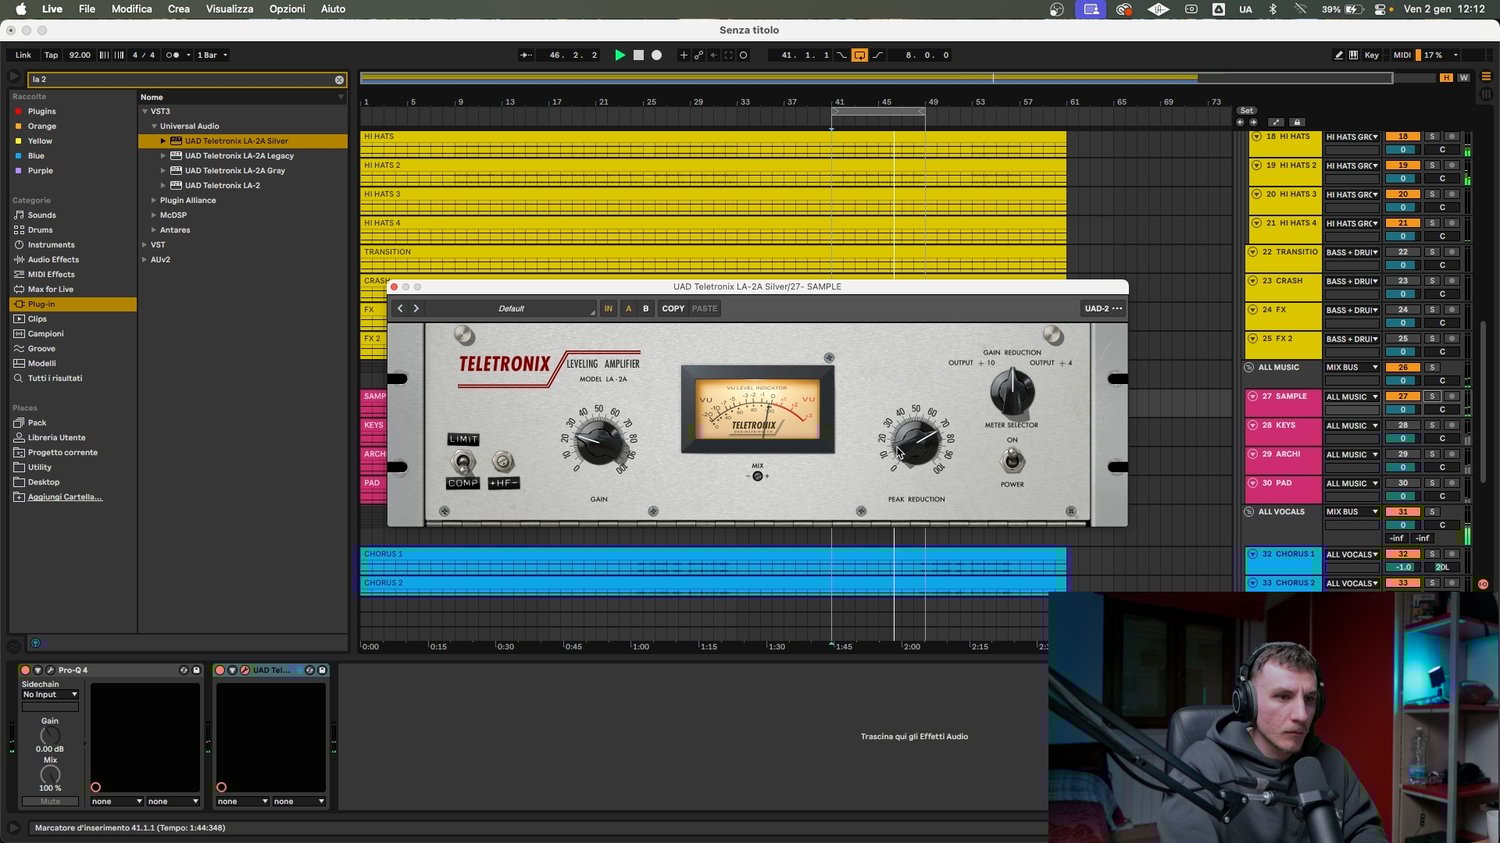
Task: Select the Instruments browser category
Action: (x=51, y=245)
